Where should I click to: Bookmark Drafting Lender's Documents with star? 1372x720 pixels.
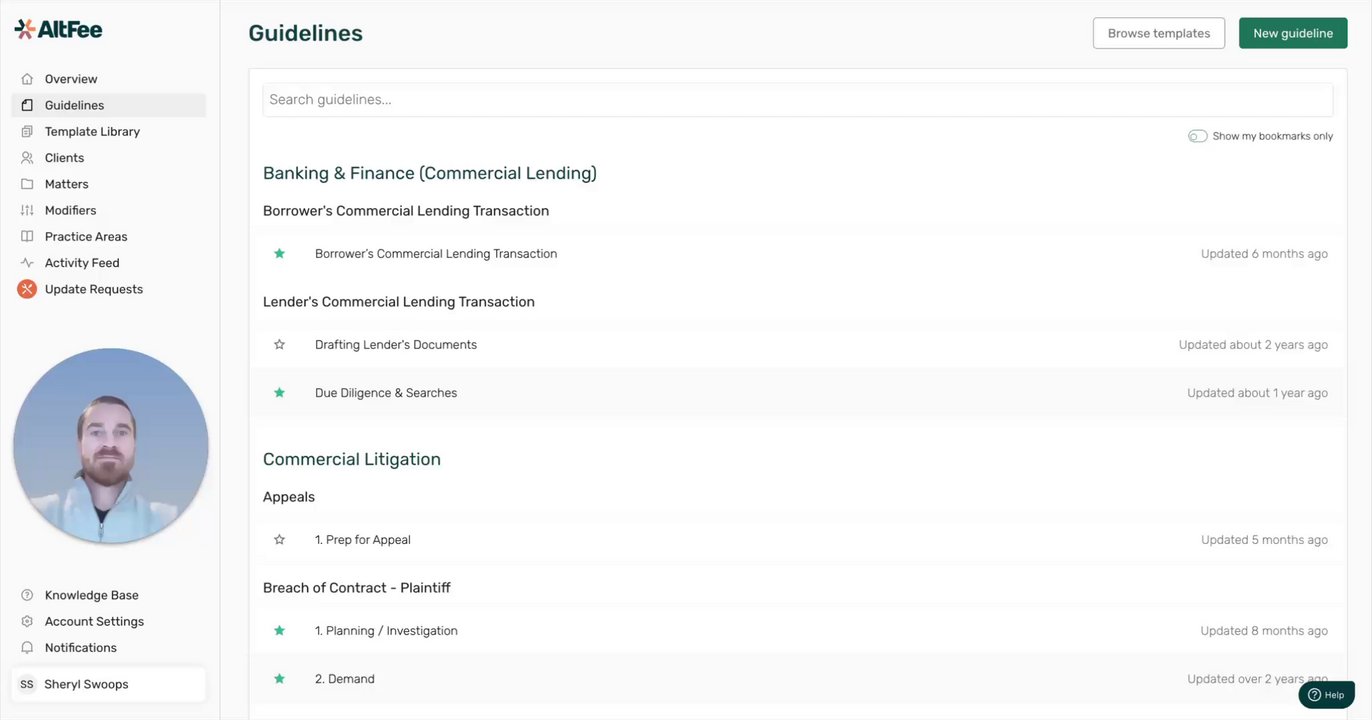tap(280, 345)
